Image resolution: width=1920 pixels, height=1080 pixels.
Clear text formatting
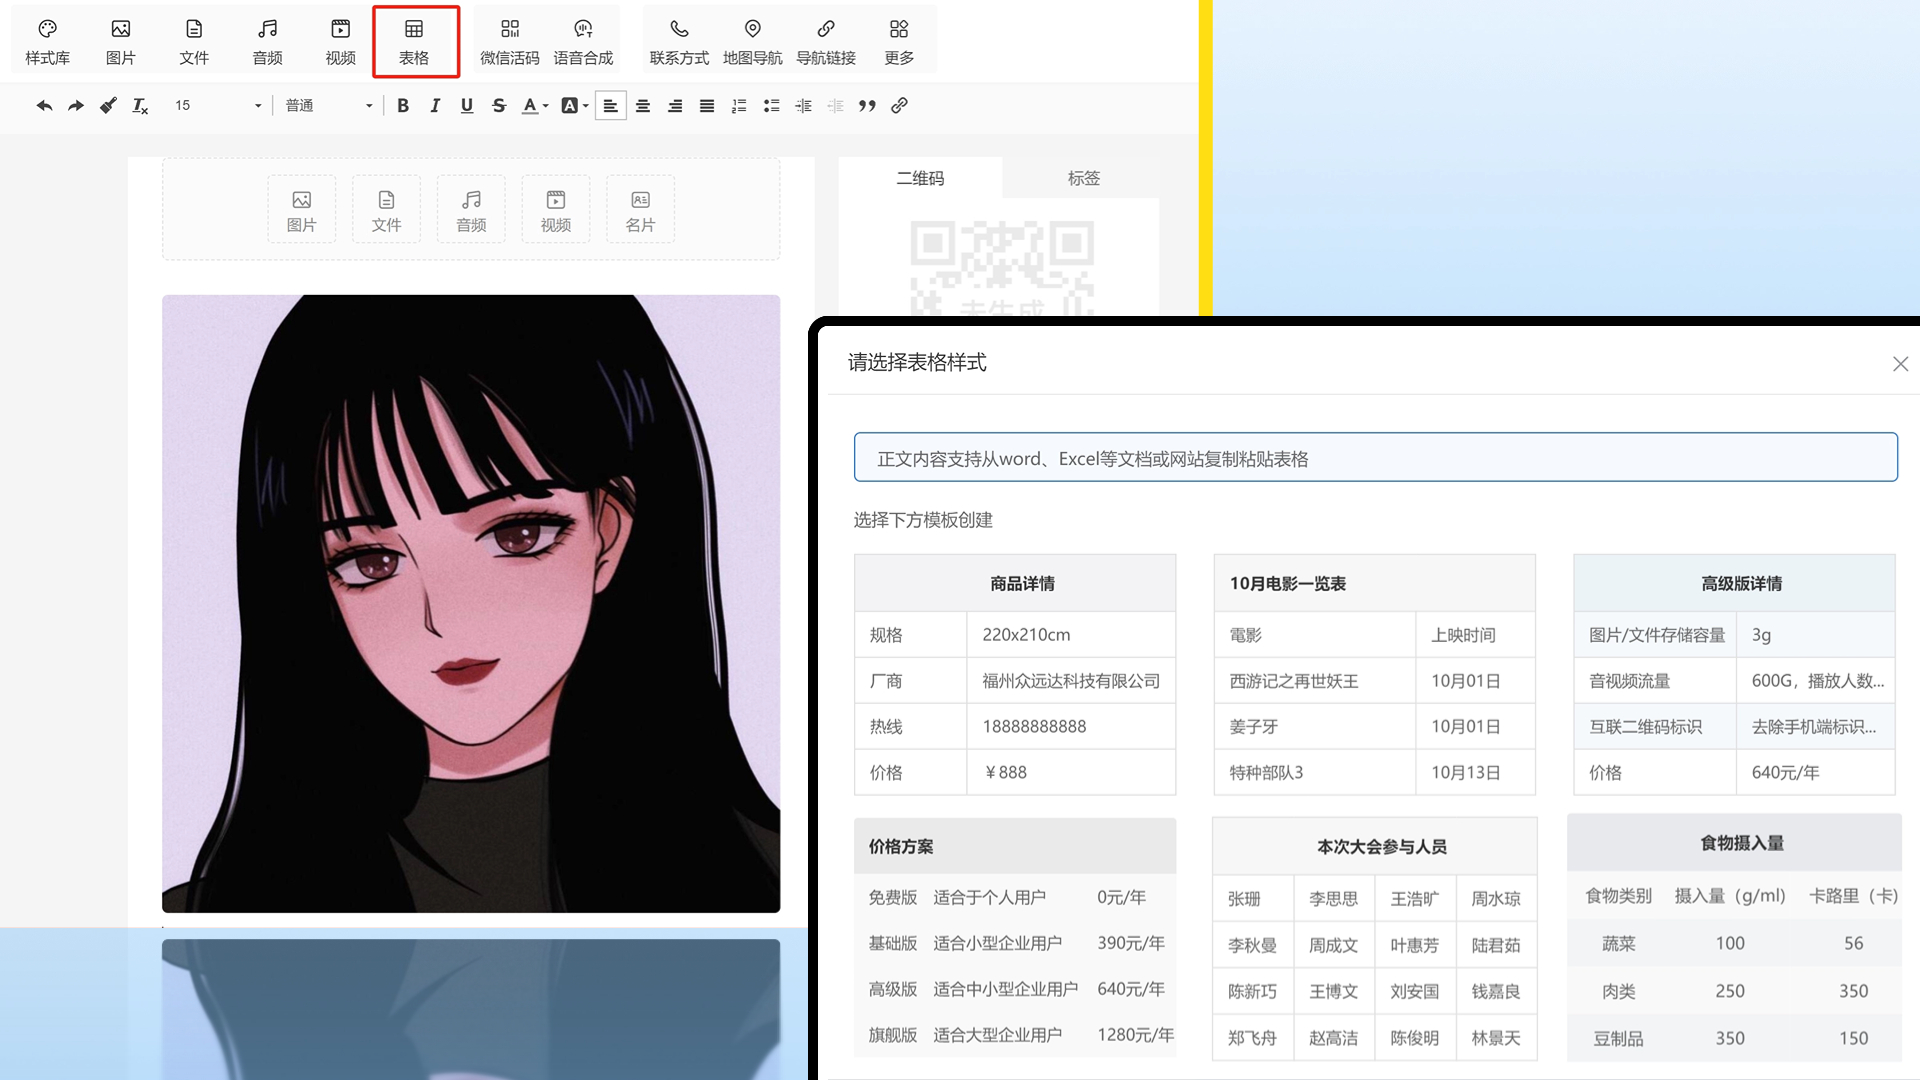point(140,105)
